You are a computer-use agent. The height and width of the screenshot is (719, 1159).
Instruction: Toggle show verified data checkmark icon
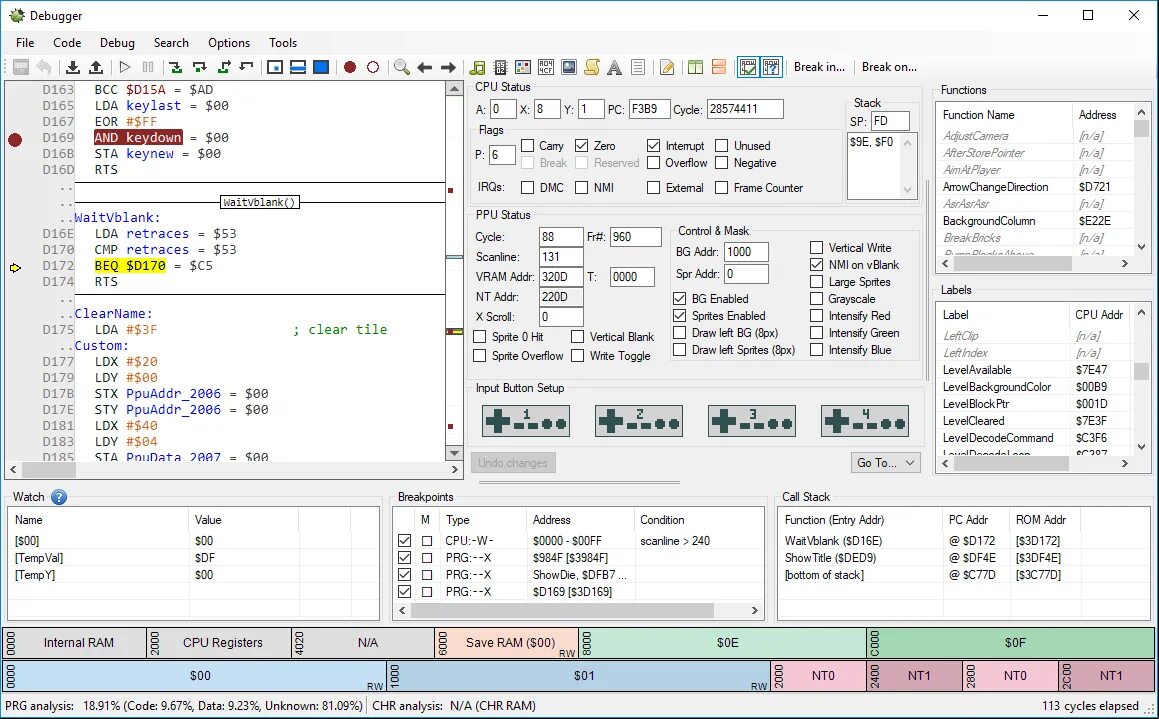[x=748, y=67]
